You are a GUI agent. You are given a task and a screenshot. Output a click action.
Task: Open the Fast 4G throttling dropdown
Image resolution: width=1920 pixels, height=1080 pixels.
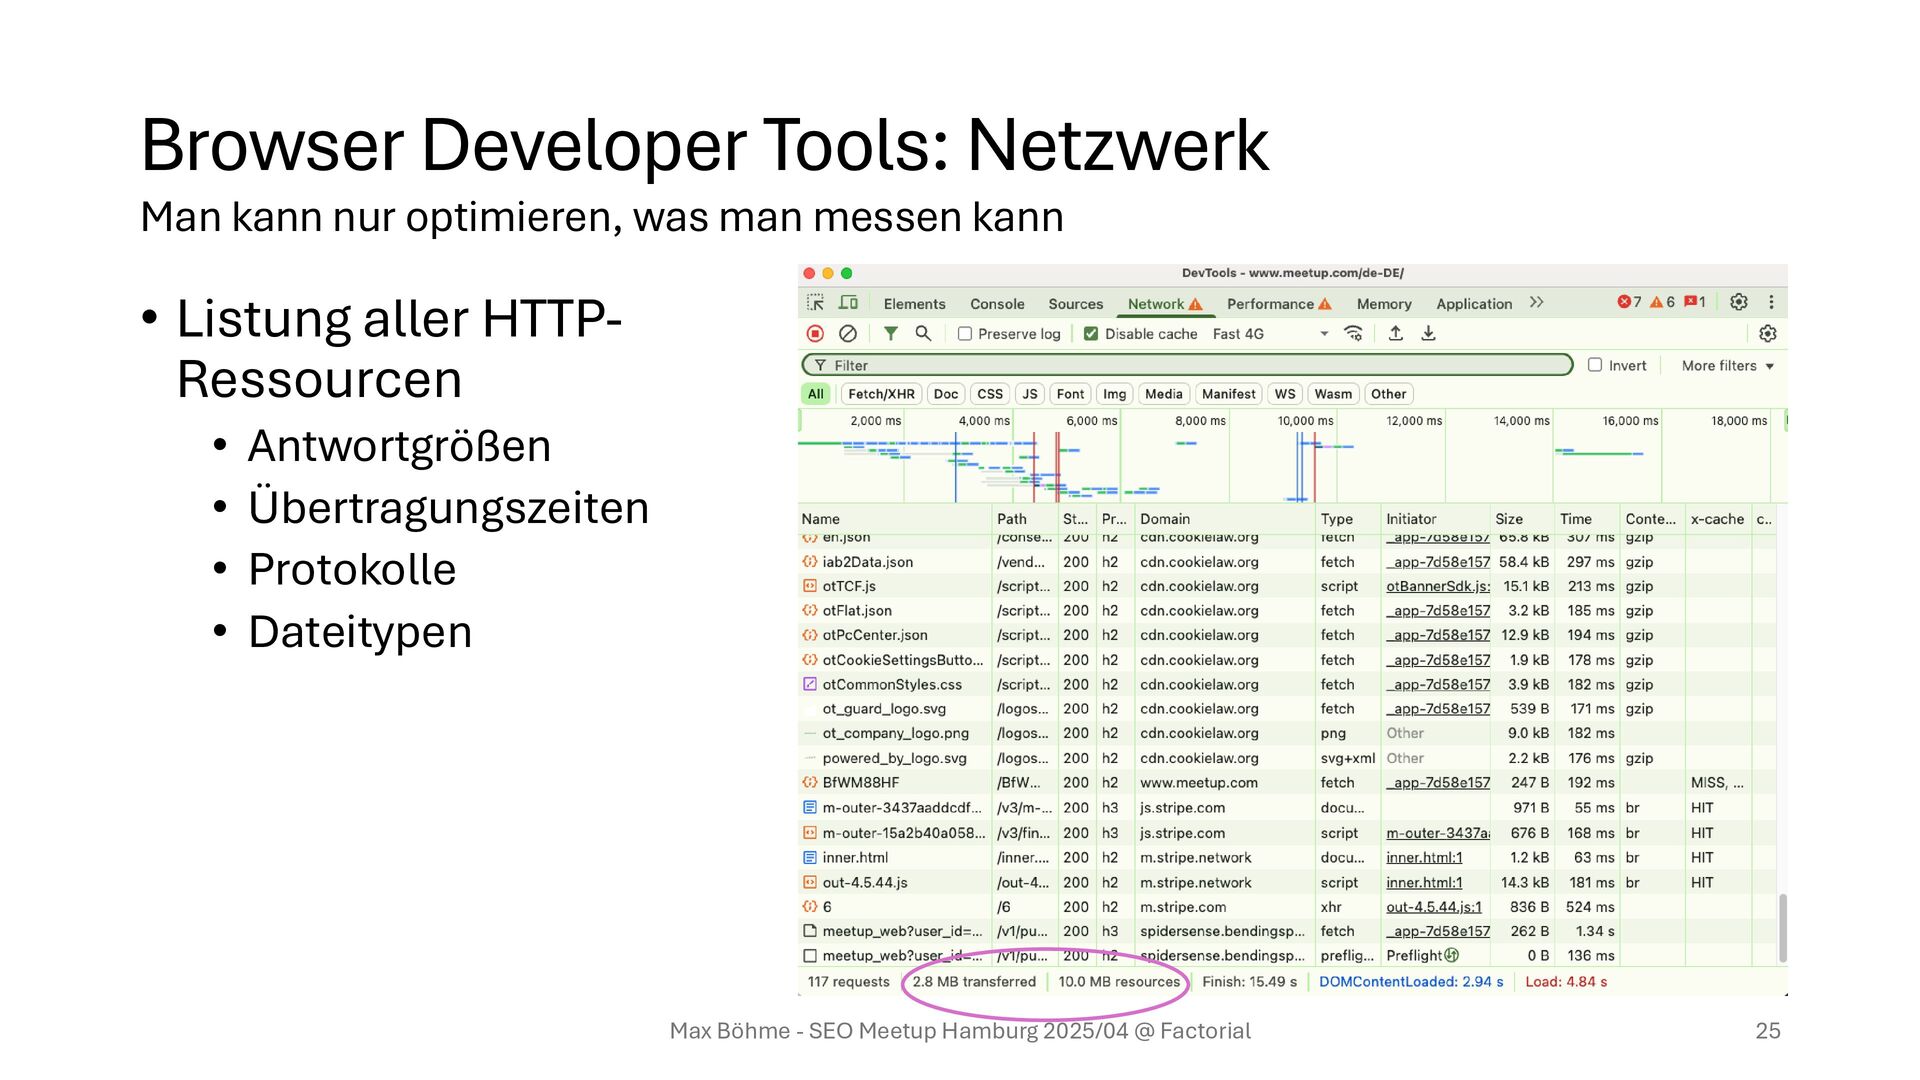click(1270, 334)
